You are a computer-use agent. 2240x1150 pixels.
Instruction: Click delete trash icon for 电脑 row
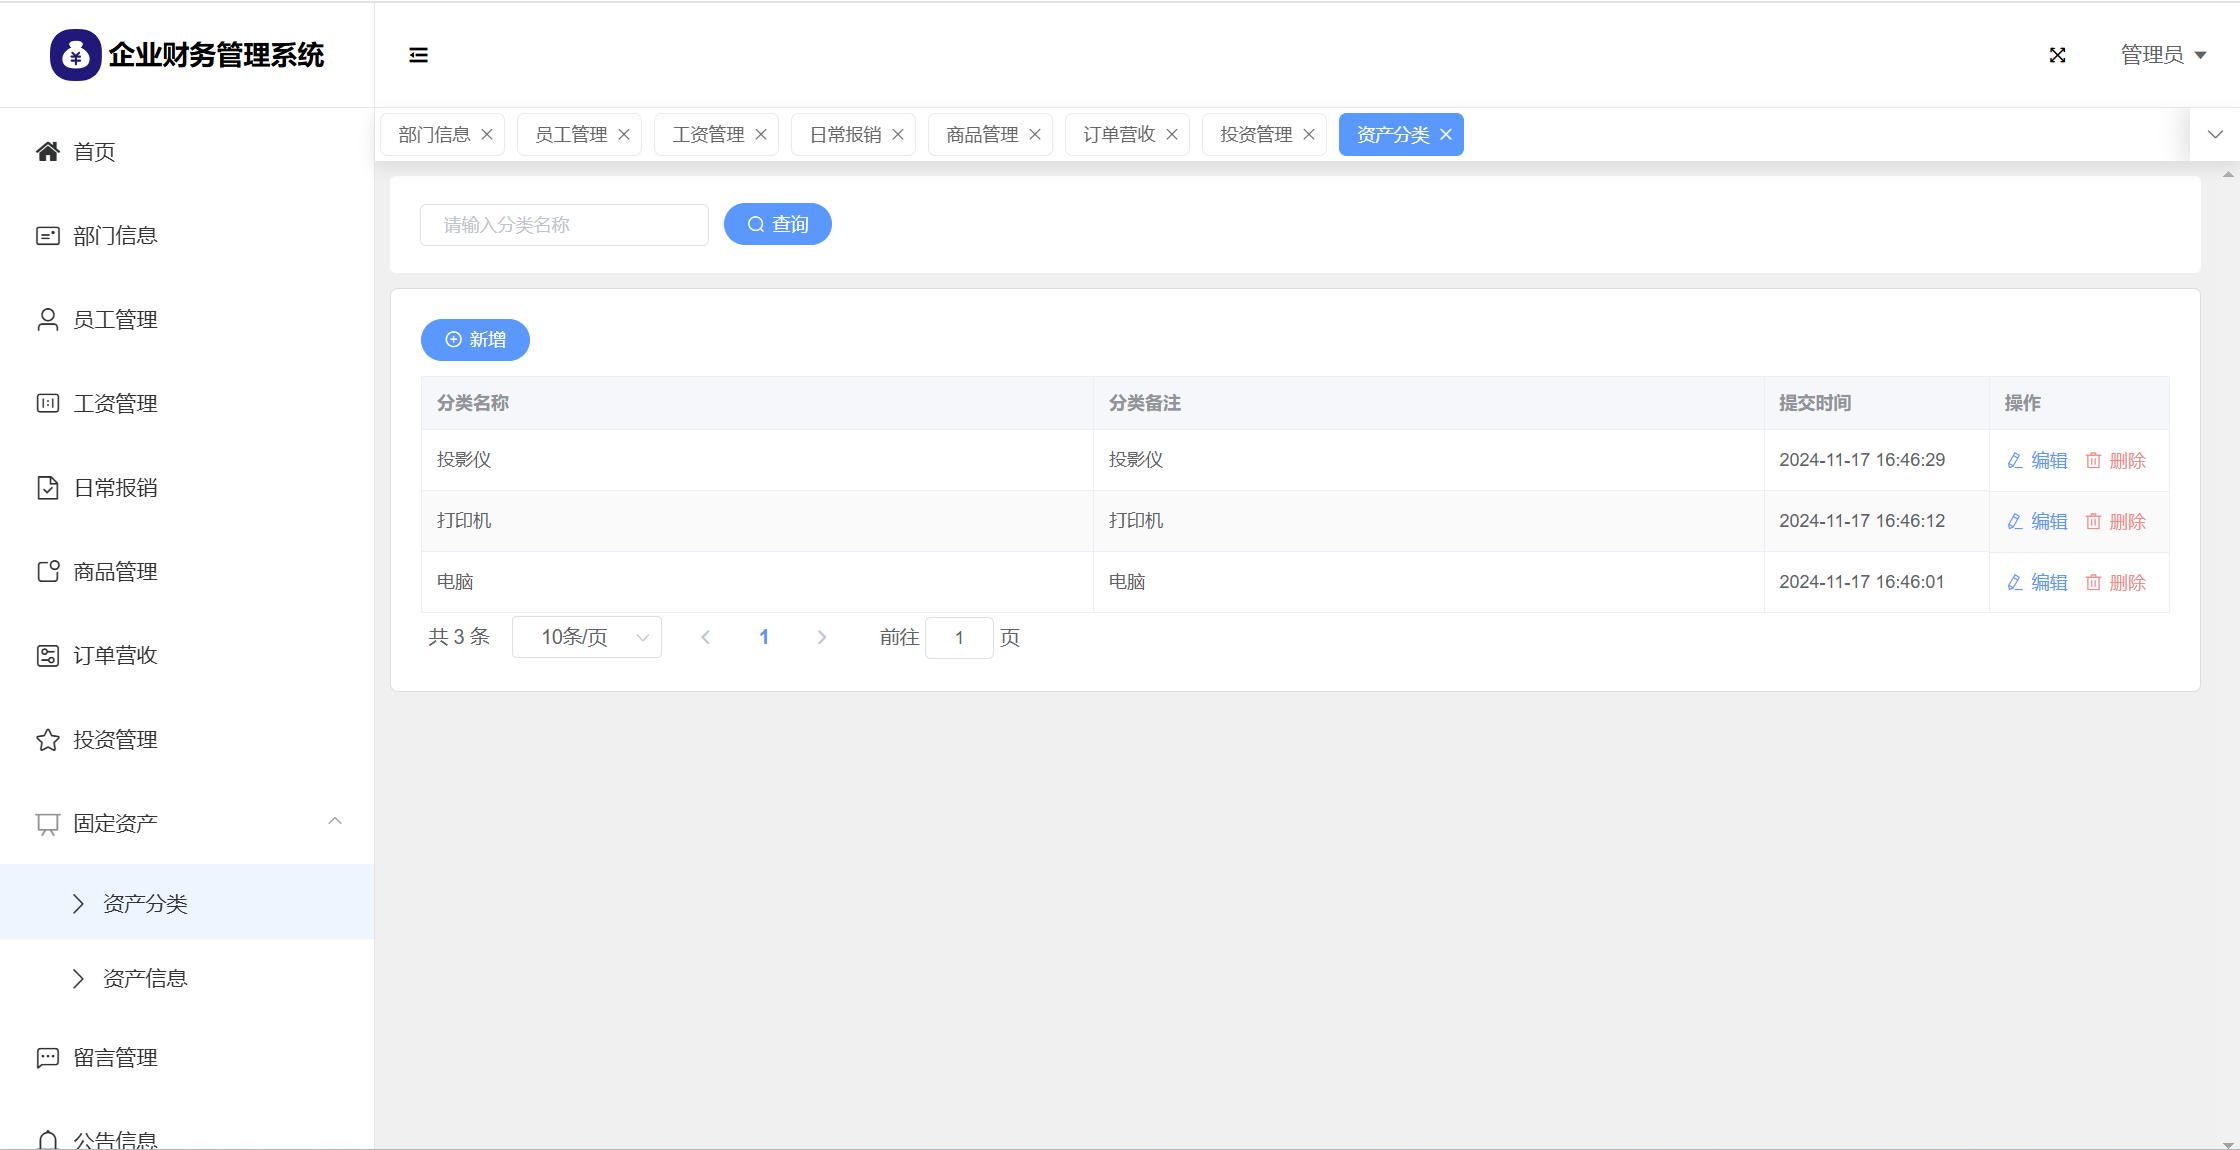click(x=2093, y=582)
